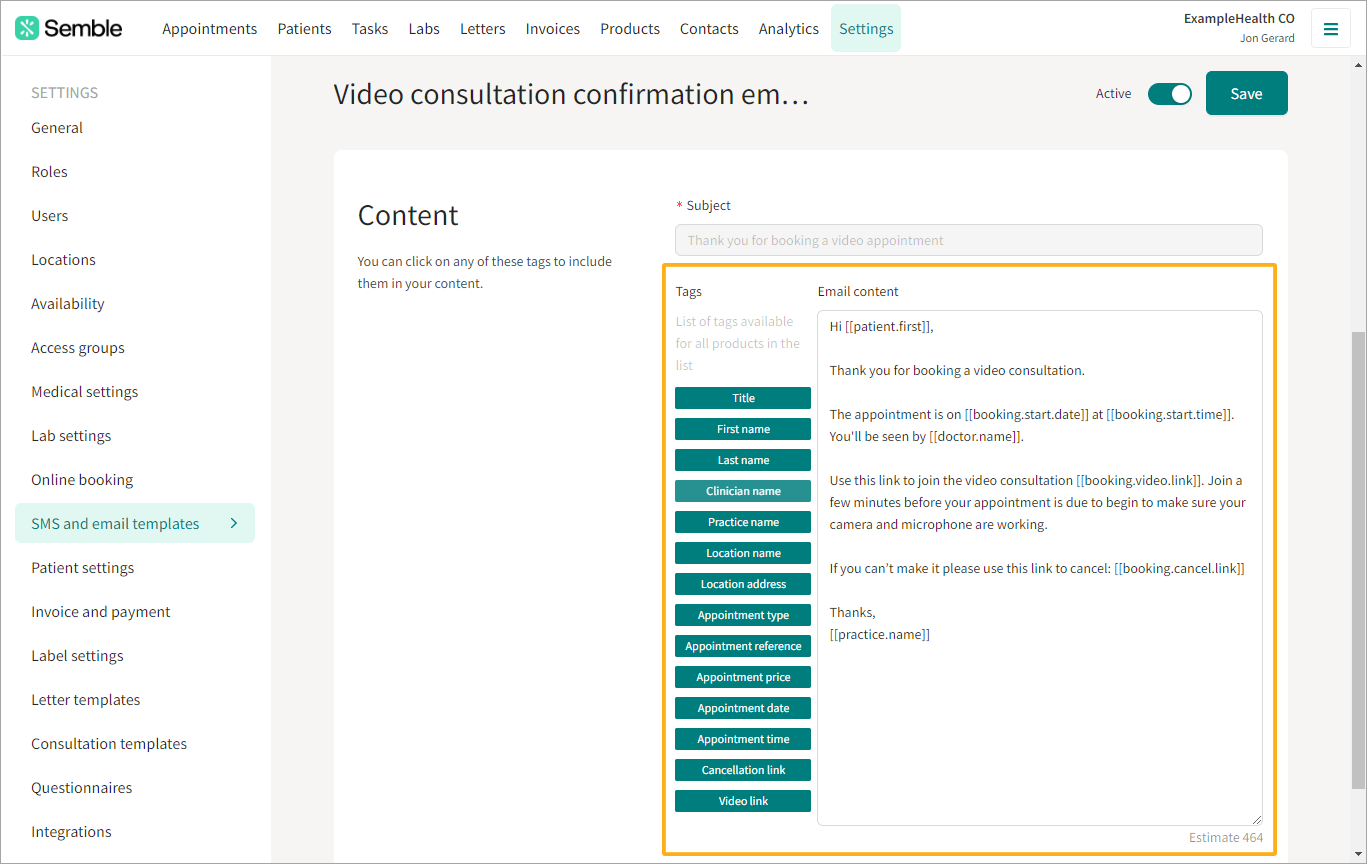This screenshot has height=864, width=1367.
Task: Select Access groups in sidebar
Action: pyautogui.click(x=78, y=348)
